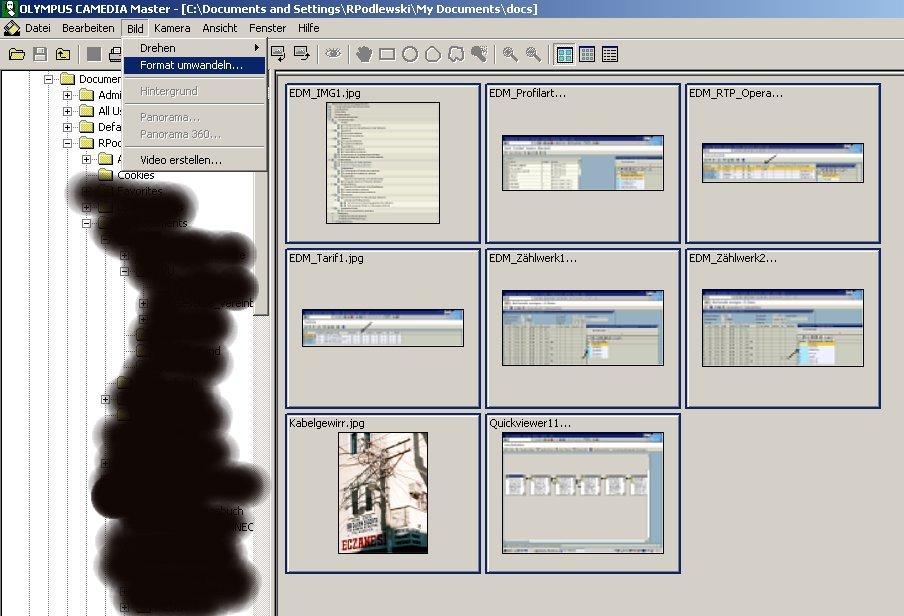Select the ellipse selection tool
Screen dimensions: 904x616
pyautogui.click(x=410, y=54)
